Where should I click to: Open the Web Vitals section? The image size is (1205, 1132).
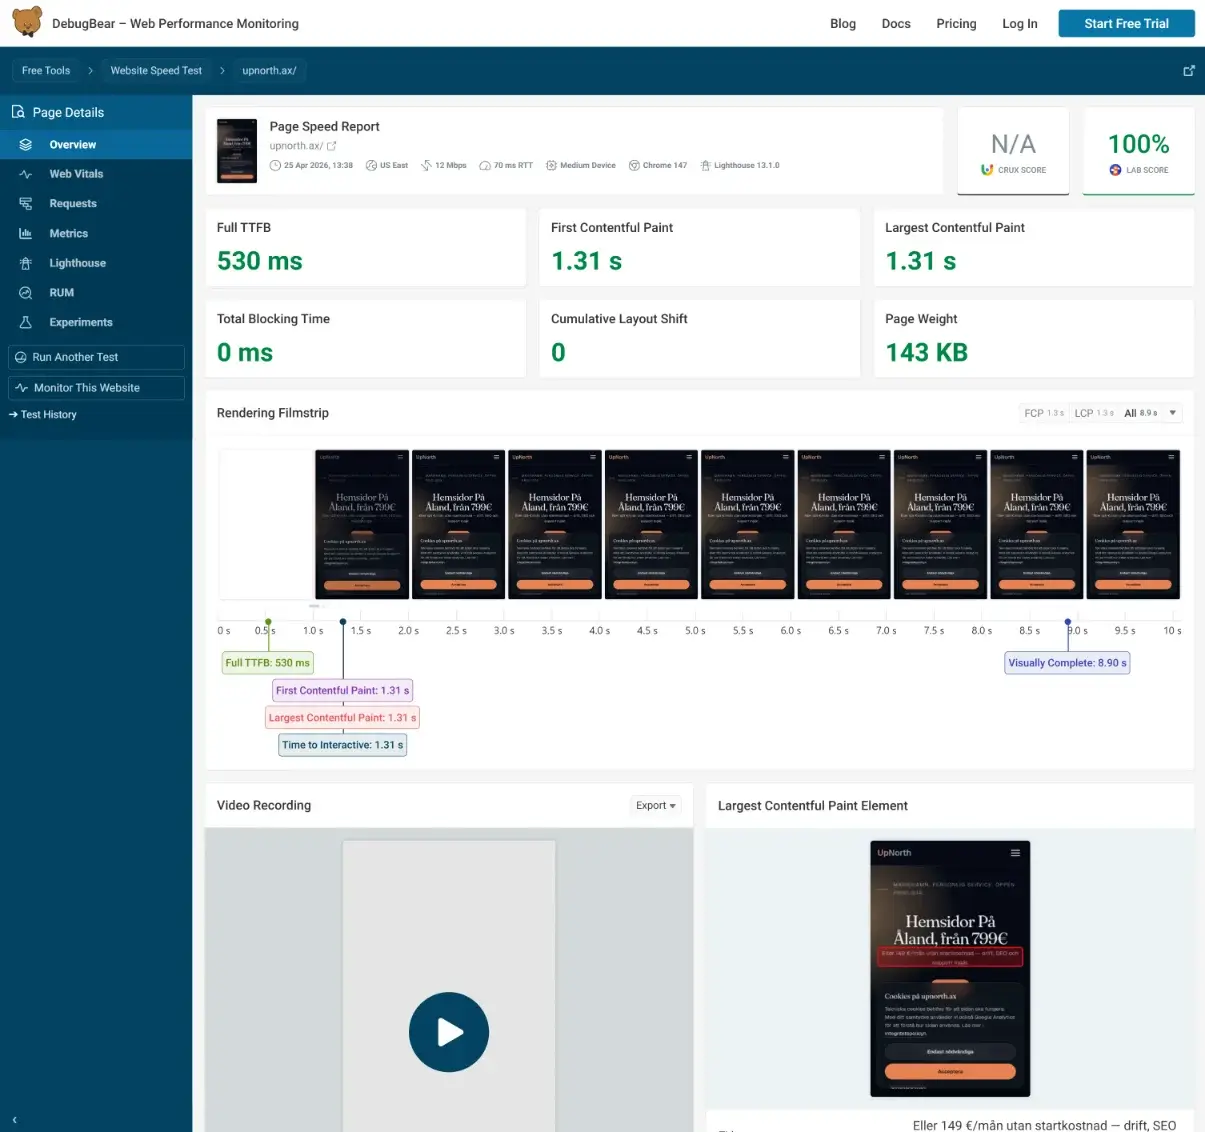click(x=96, y=174)
